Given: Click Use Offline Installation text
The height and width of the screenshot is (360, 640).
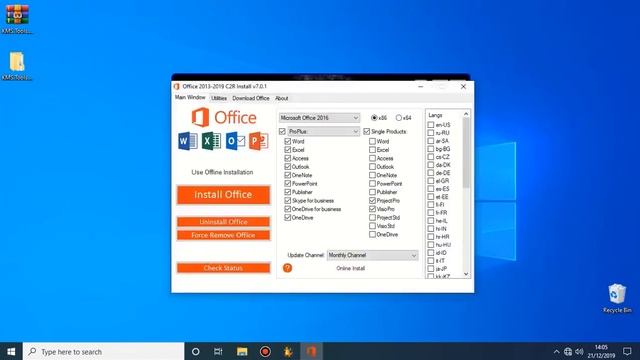Looking at the screenshot, I should point(222,172).
